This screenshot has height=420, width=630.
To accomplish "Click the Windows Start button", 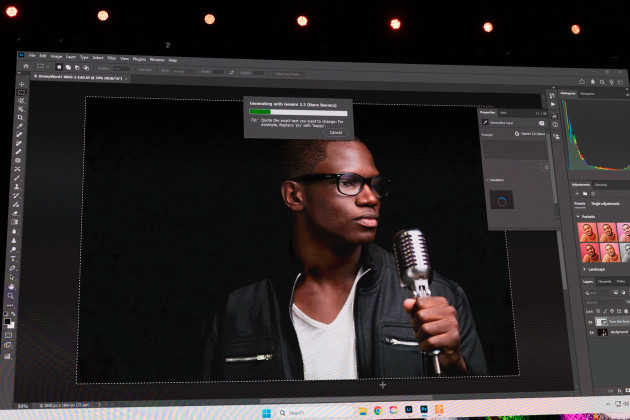I will coord(266,413).
